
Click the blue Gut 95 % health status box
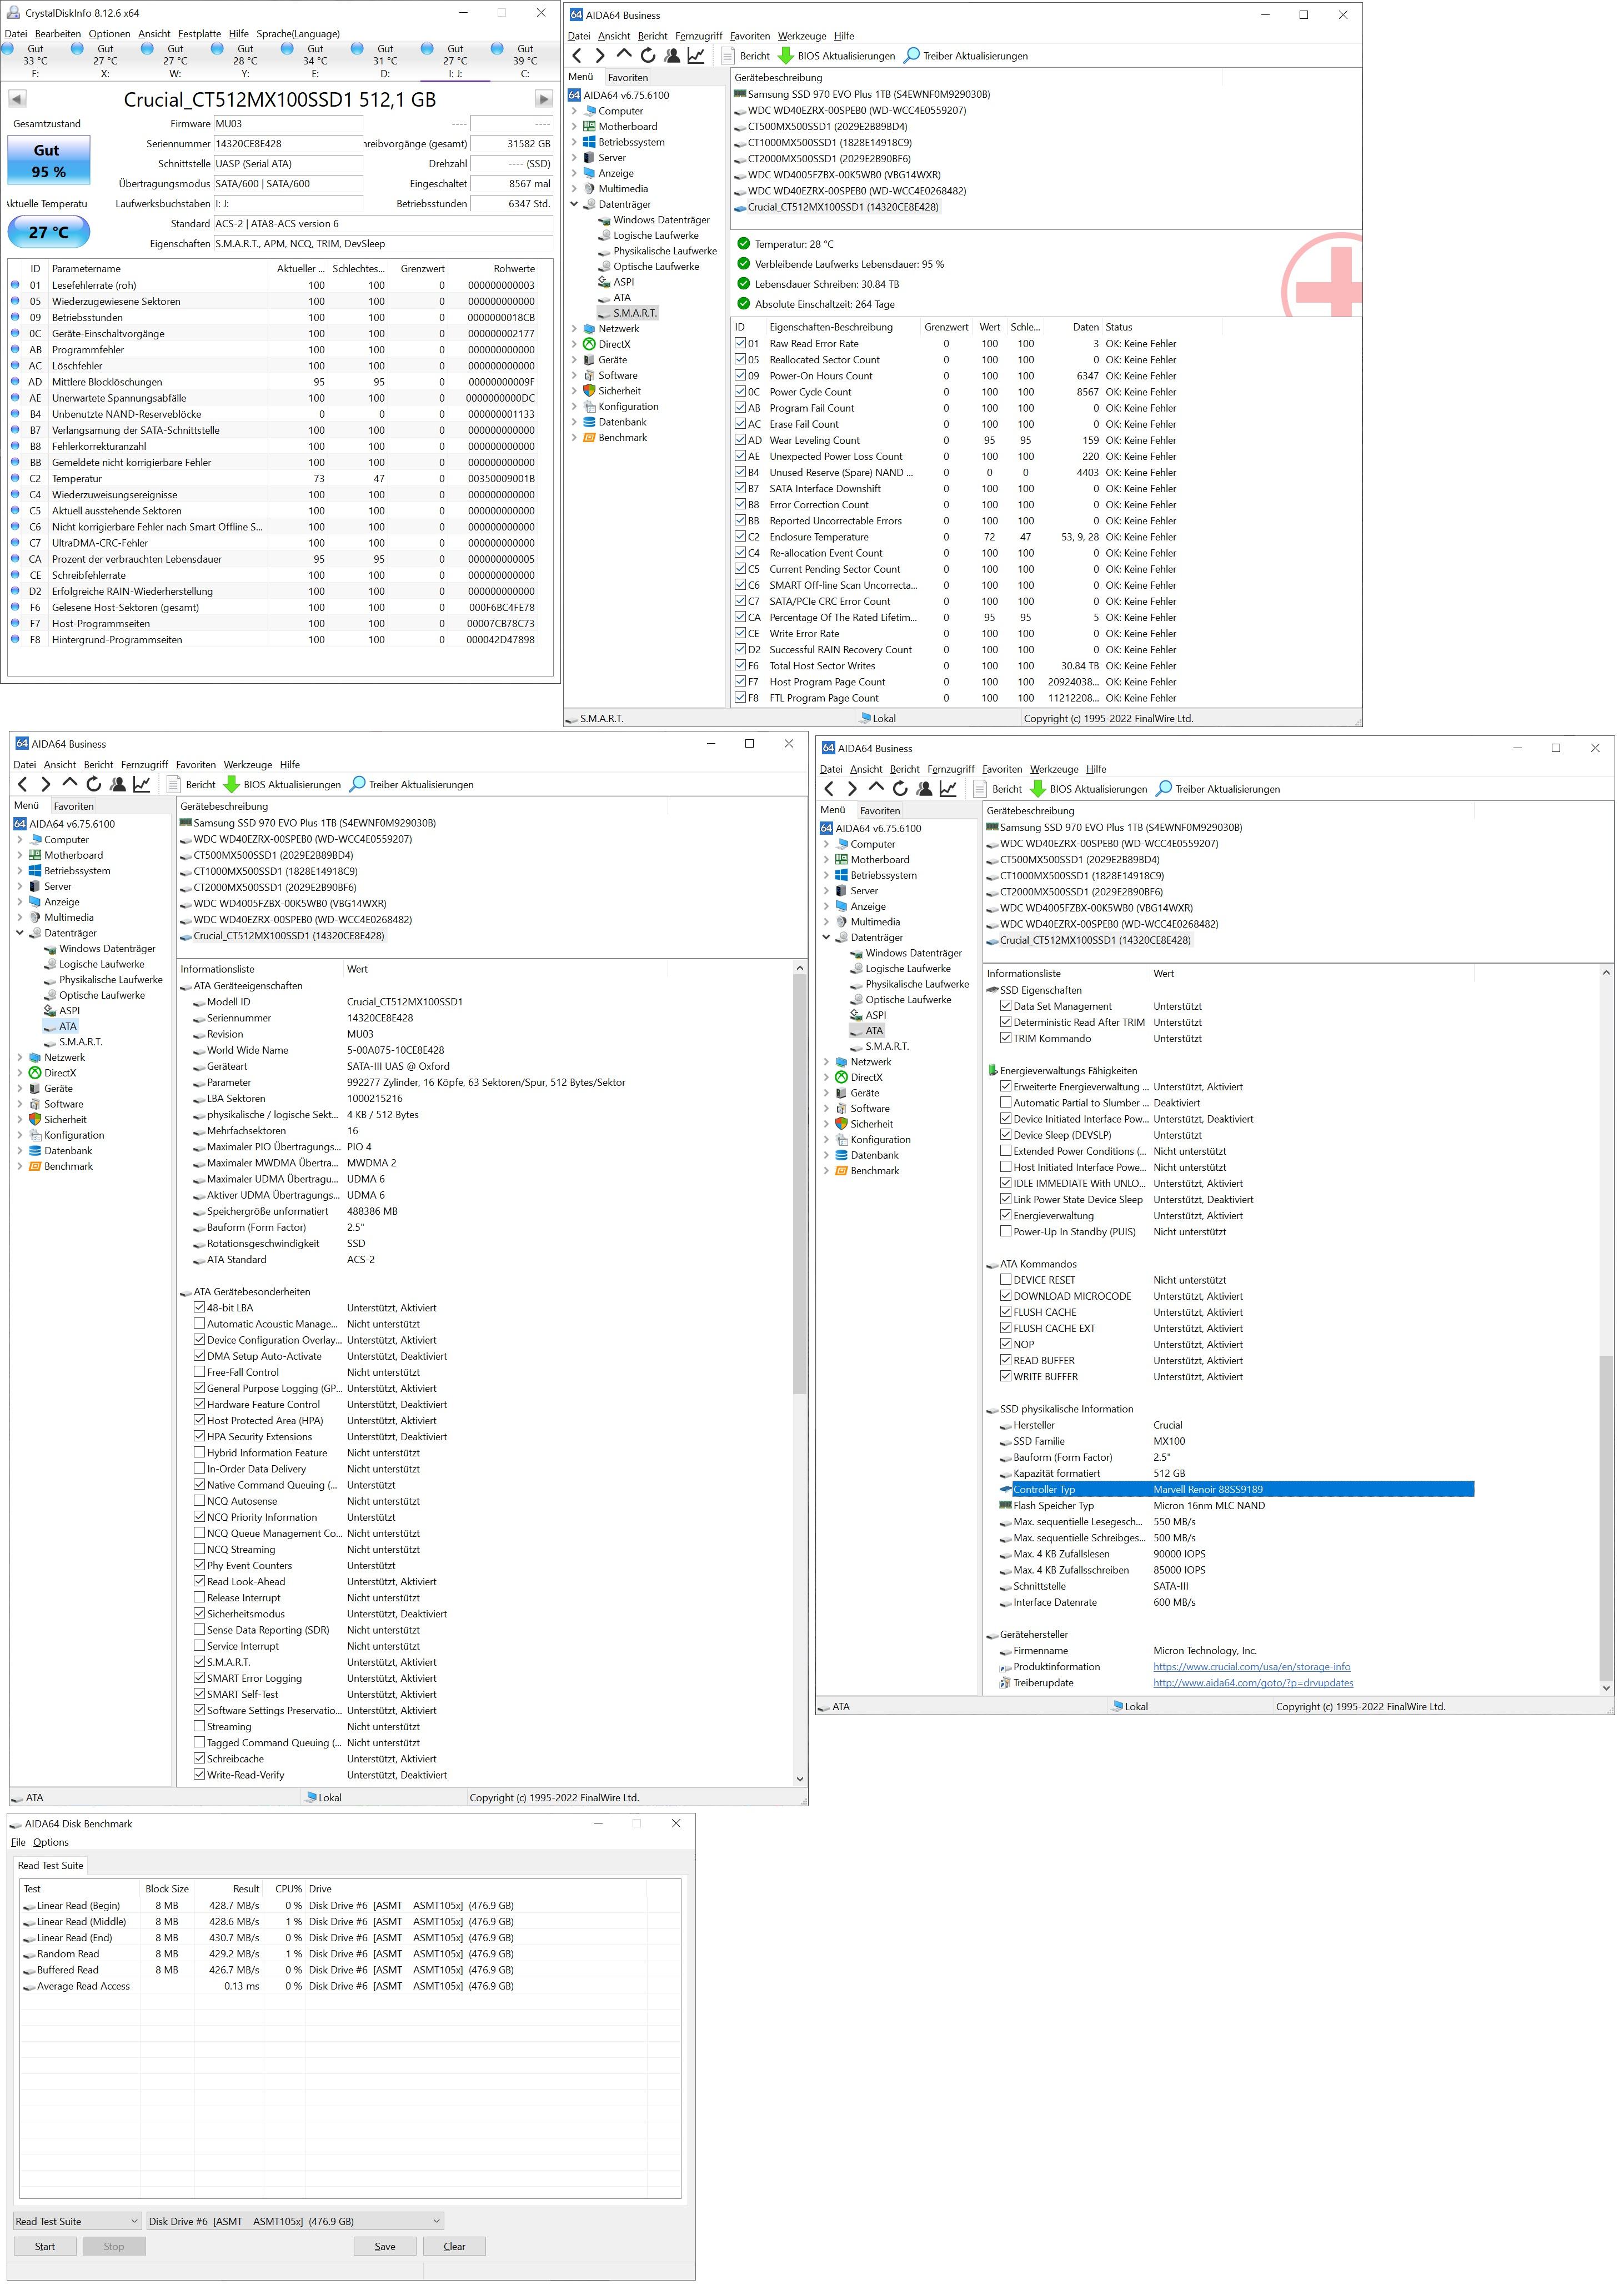[x=49, y=161]
